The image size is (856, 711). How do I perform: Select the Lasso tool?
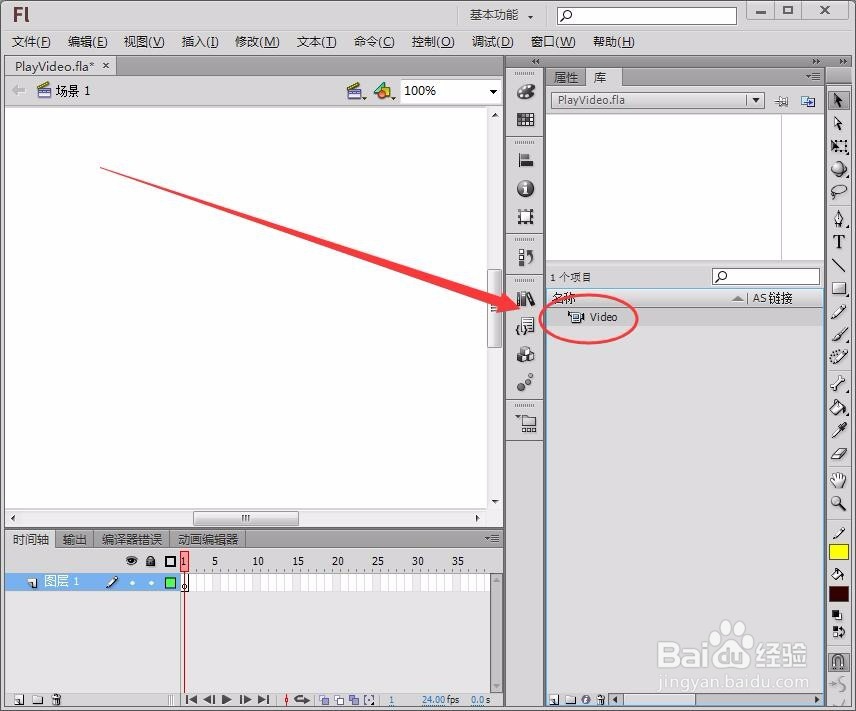coord(839,192)
